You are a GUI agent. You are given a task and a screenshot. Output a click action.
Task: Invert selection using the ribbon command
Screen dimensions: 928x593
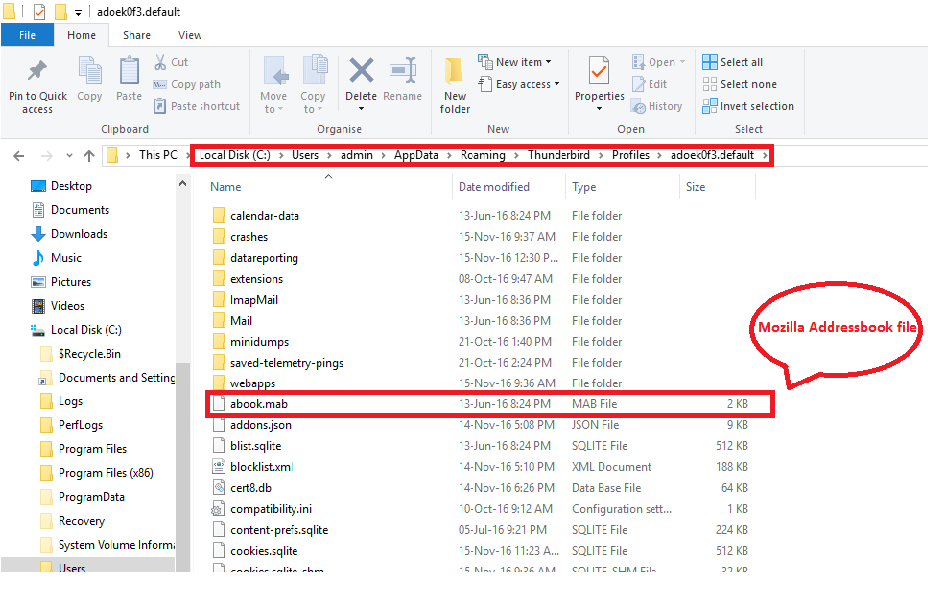748,106
